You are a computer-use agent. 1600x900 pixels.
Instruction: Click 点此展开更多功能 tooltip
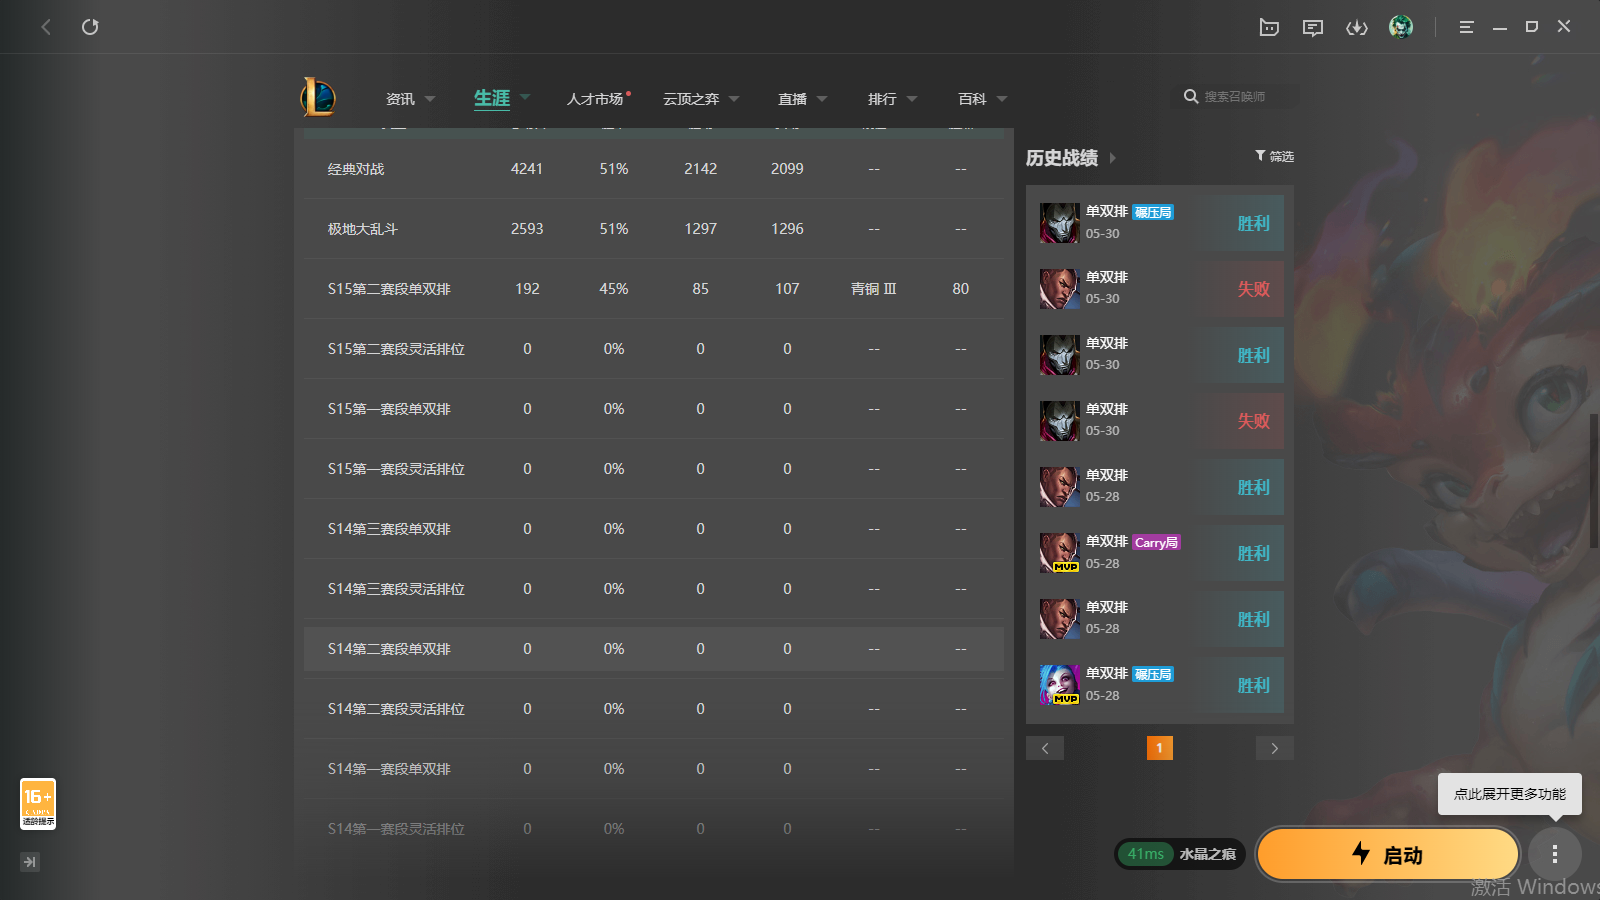[1510, 794]
